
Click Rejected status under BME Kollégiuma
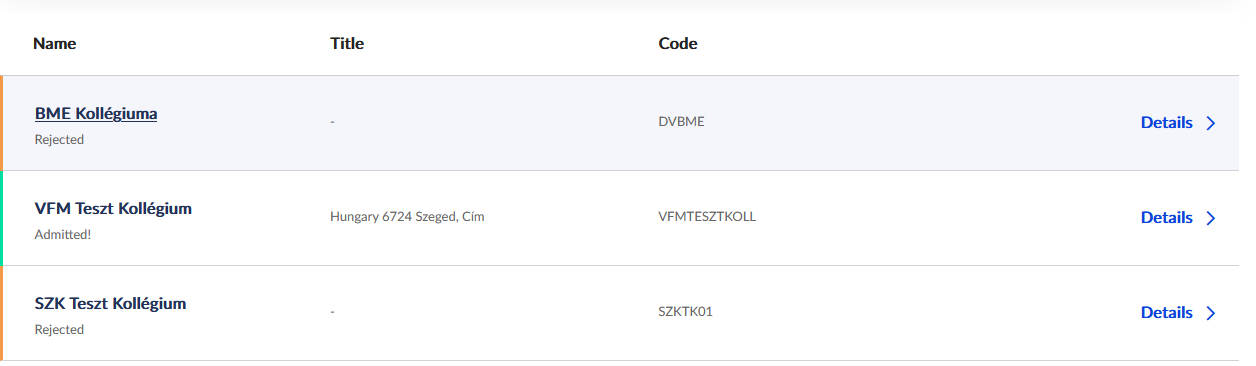click(x=59, y=140)
